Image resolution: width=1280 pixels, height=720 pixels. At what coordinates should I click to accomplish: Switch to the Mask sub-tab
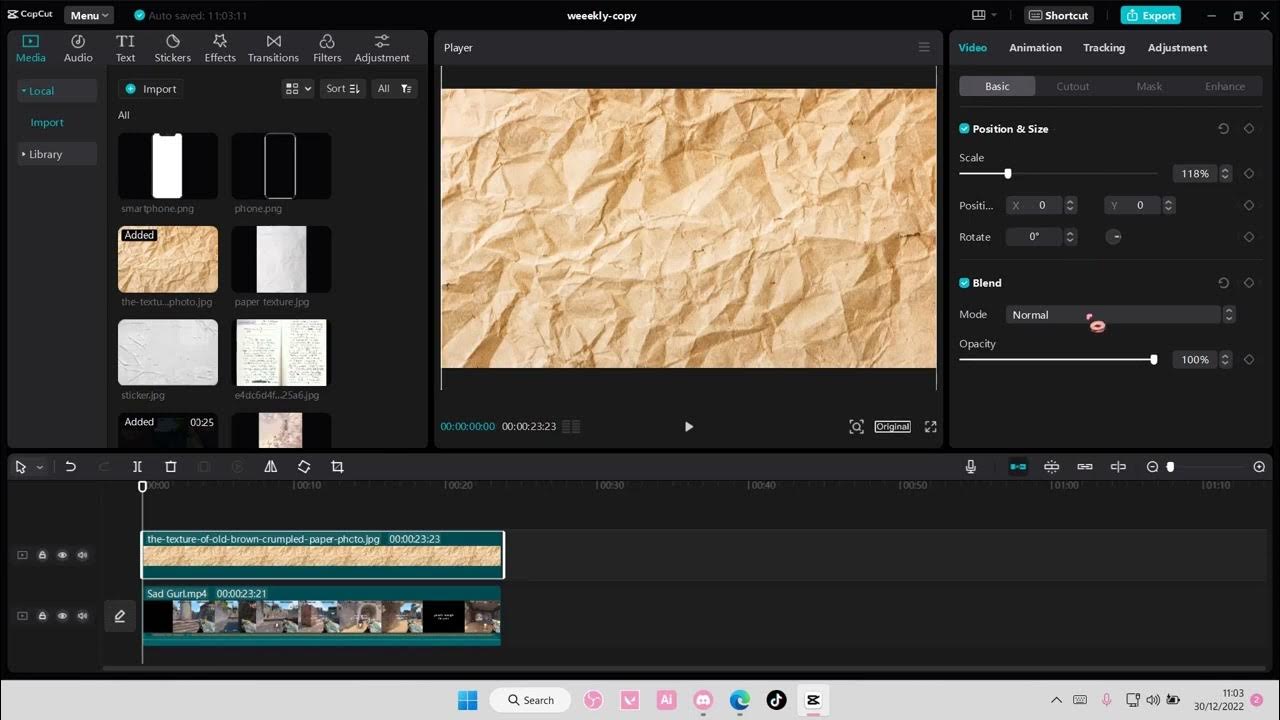pos(1149,86)
